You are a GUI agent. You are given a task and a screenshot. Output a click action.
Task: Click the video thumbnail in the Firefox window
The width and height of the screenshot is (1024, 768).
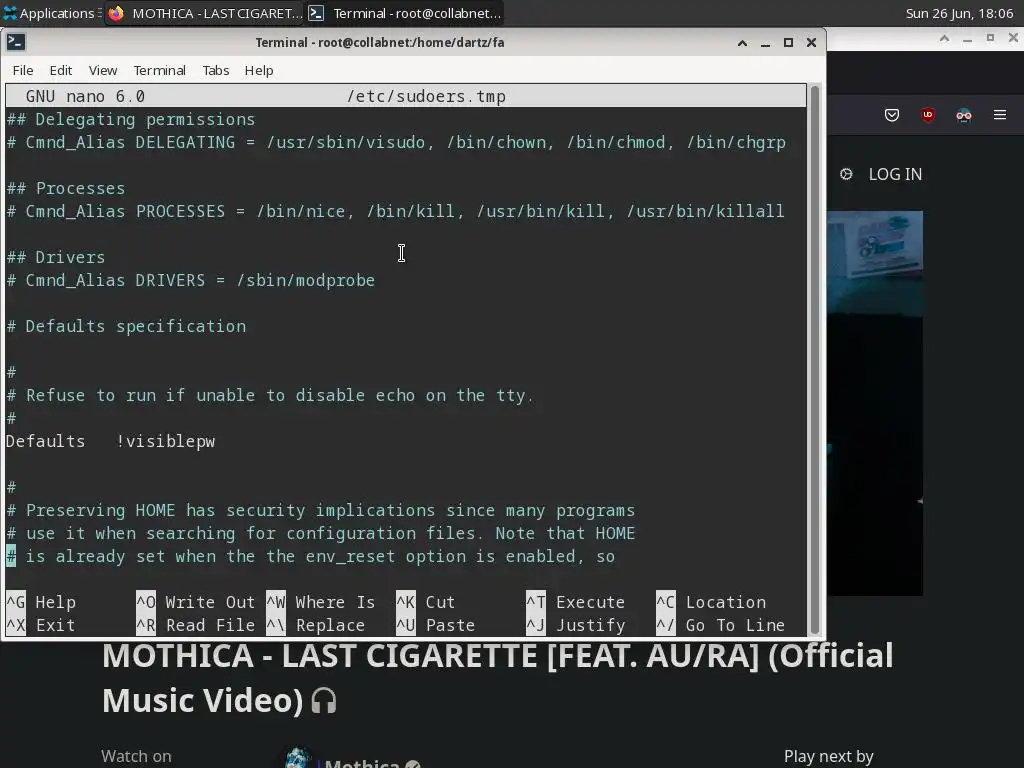[875, 403]
